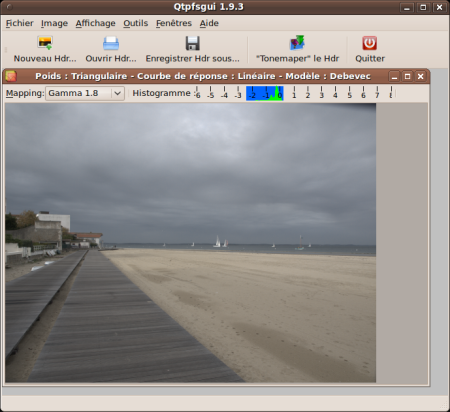Image resolution: width=450 pixels, height=412 pixels.
Task: Click the Nouveau Hdr toolbar icon
Action: coord(45,43)
